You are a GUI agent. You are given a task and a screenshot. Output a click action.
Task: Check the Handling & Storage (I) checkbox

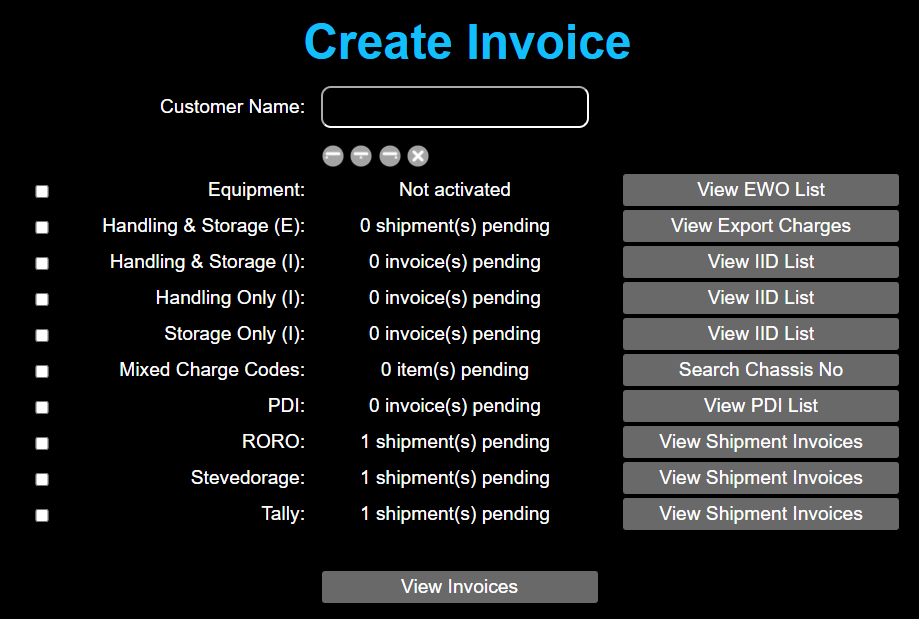coord(42,263)
